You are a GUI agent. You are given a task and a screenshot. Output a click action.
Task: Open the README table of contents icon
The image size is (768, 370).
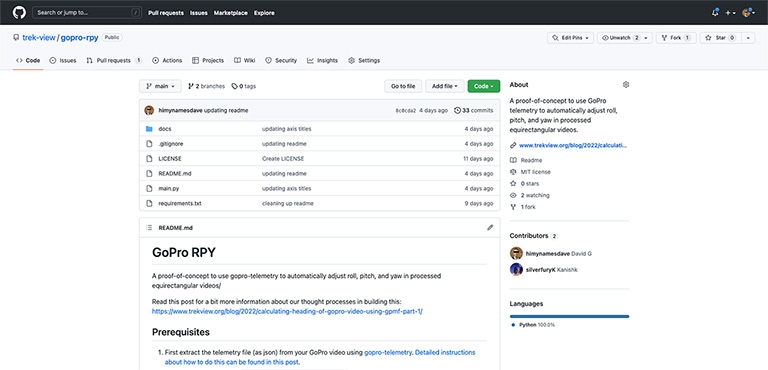149,228
